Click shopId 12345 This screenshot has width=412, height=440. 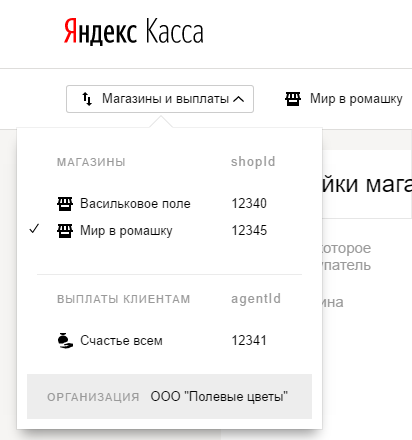pos(249,230)
